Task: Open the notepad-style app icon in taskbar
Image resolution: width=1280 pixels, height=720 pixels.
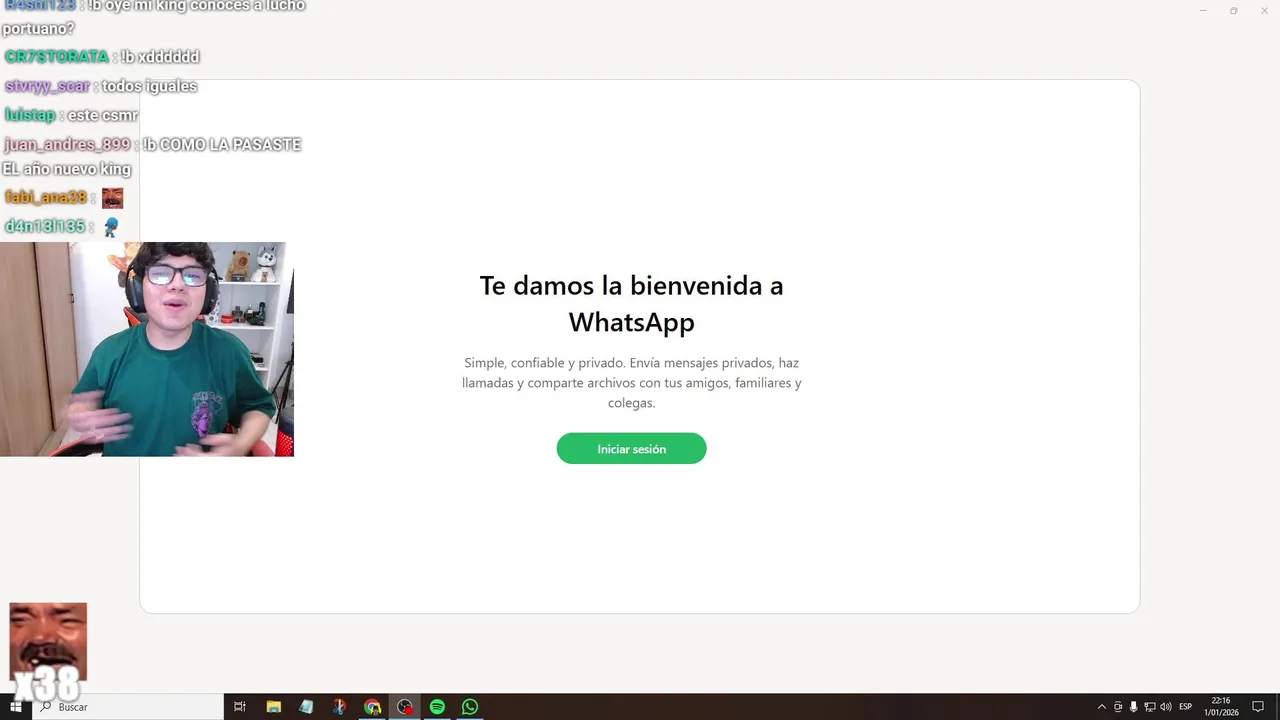Action: click(x=306, y=707)
